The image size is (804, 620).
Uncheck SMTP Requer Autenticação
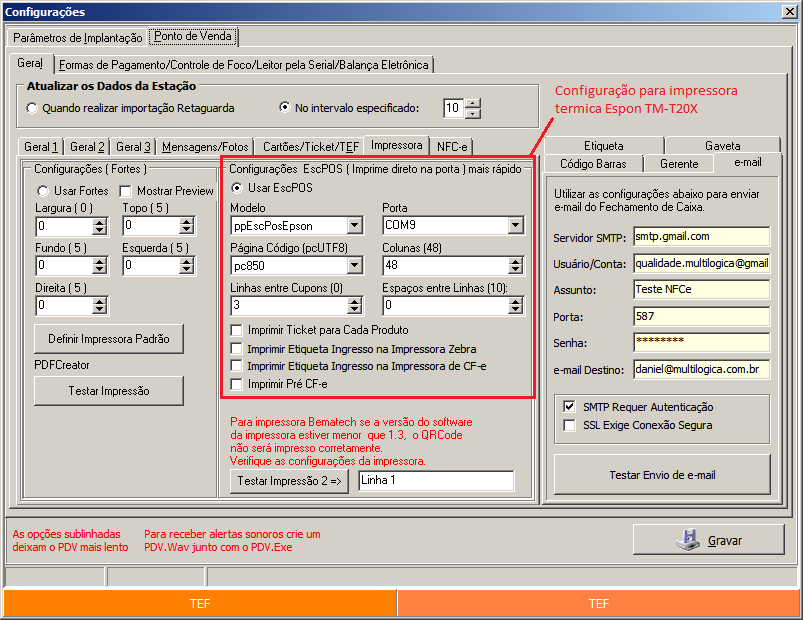tap(569, 407)
